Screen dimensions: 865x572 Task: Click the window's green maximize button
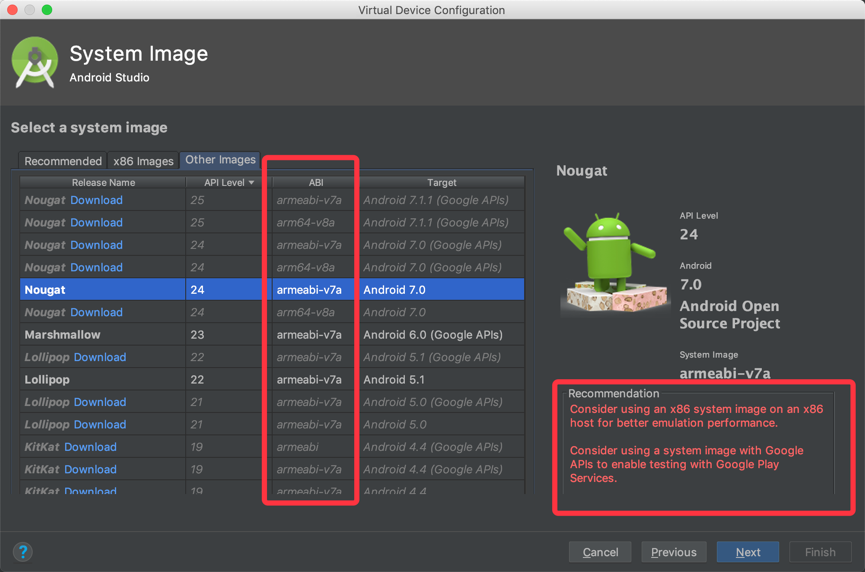[47, 9]
